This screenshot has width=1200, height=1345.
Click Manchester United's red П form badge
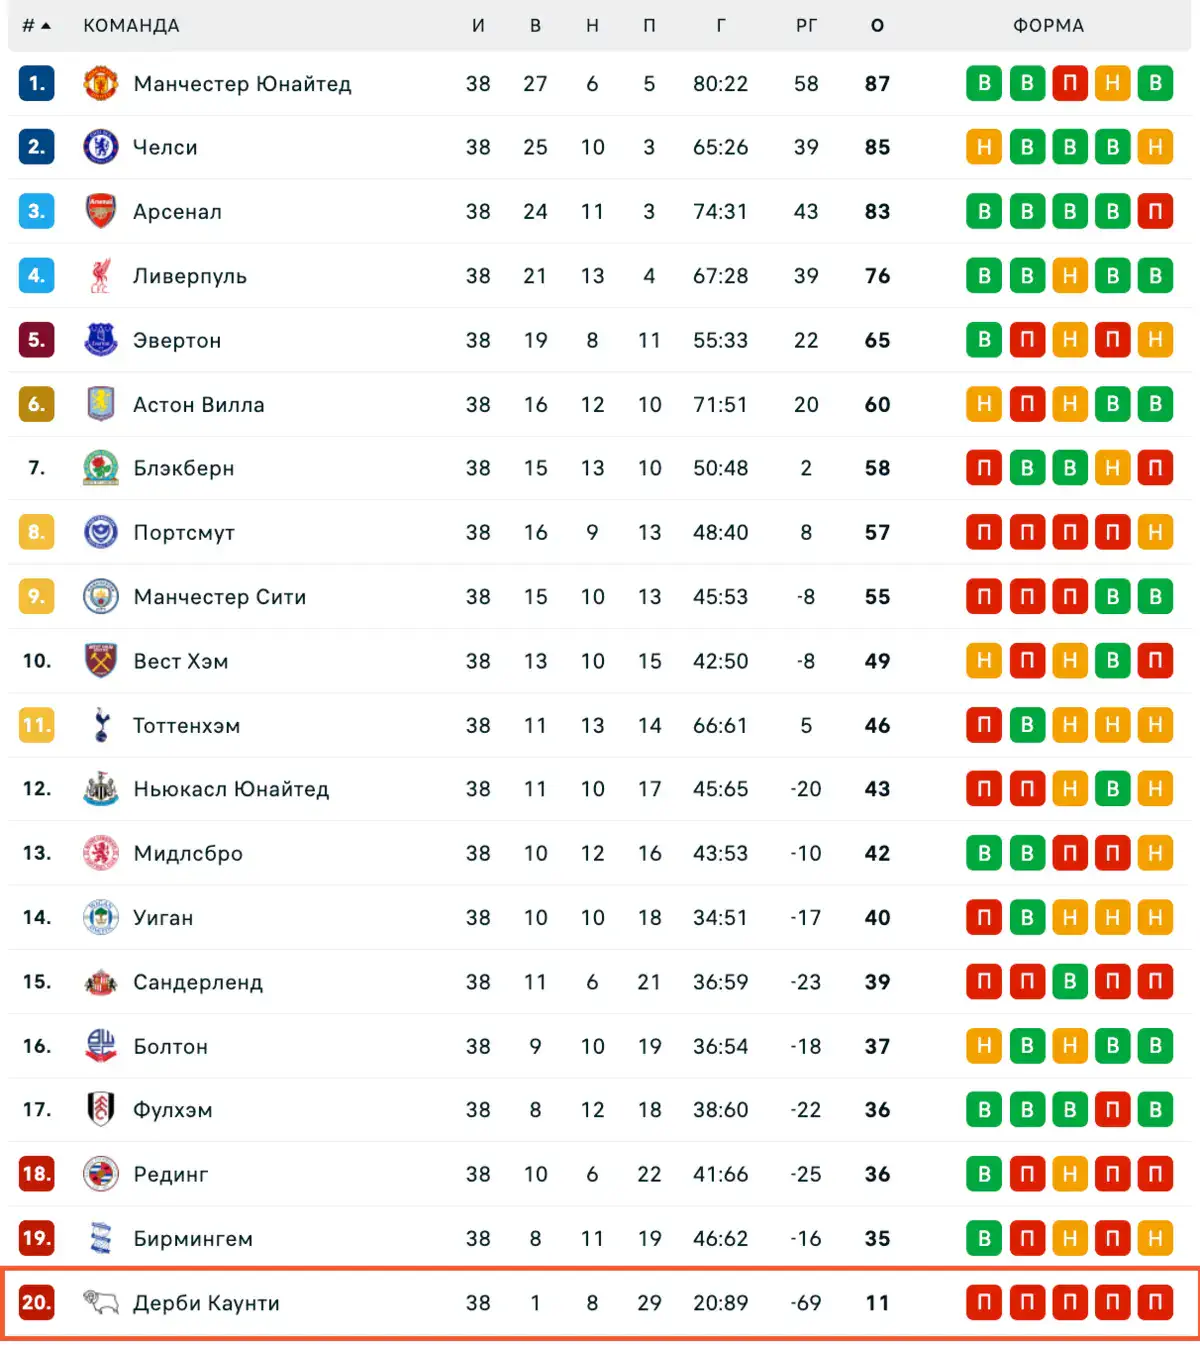tap(1069, 83)
